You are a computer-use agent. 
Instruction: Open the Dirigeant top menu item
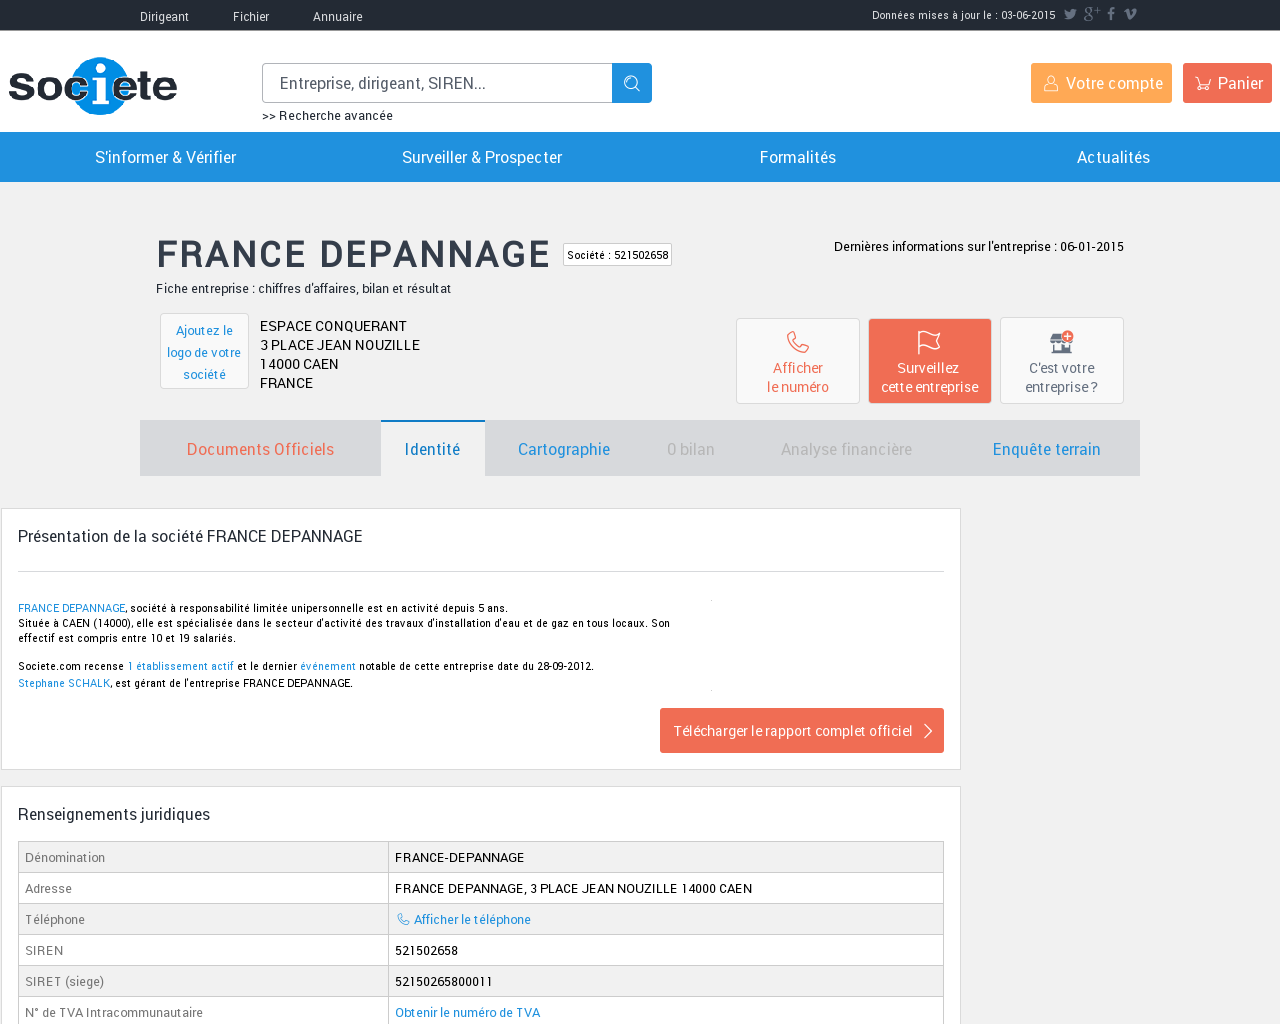coord(164,16)
